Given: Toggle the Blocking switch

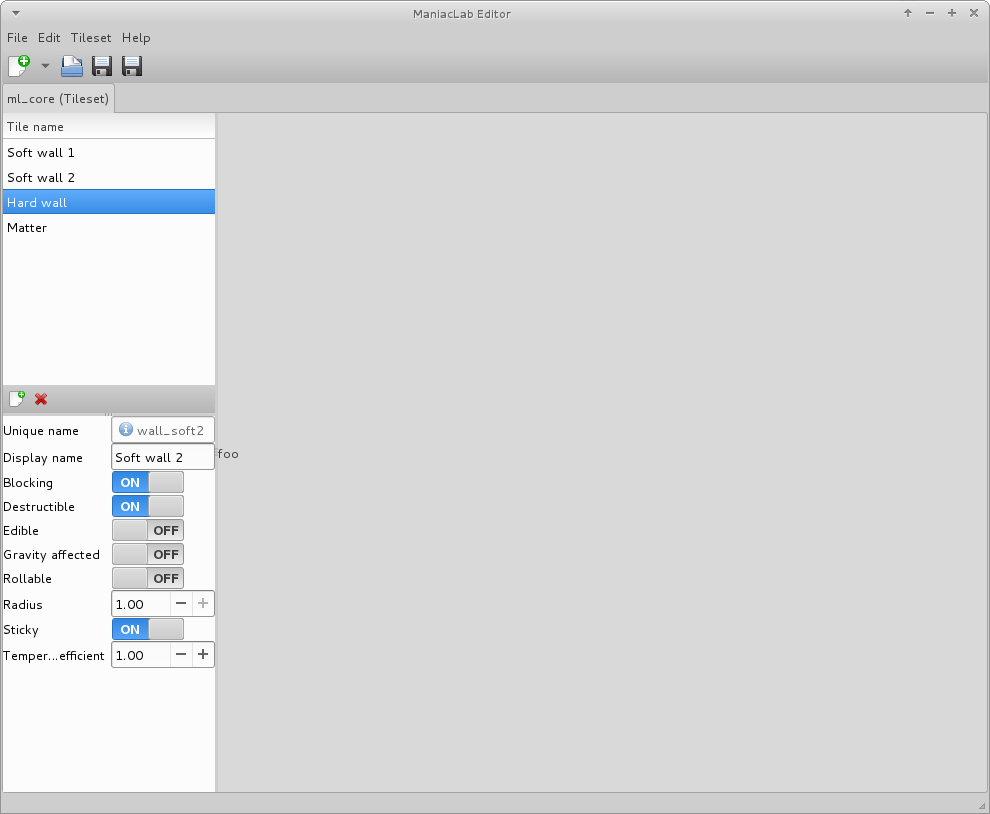Looking at the screenshot, I should coord(148,482).
